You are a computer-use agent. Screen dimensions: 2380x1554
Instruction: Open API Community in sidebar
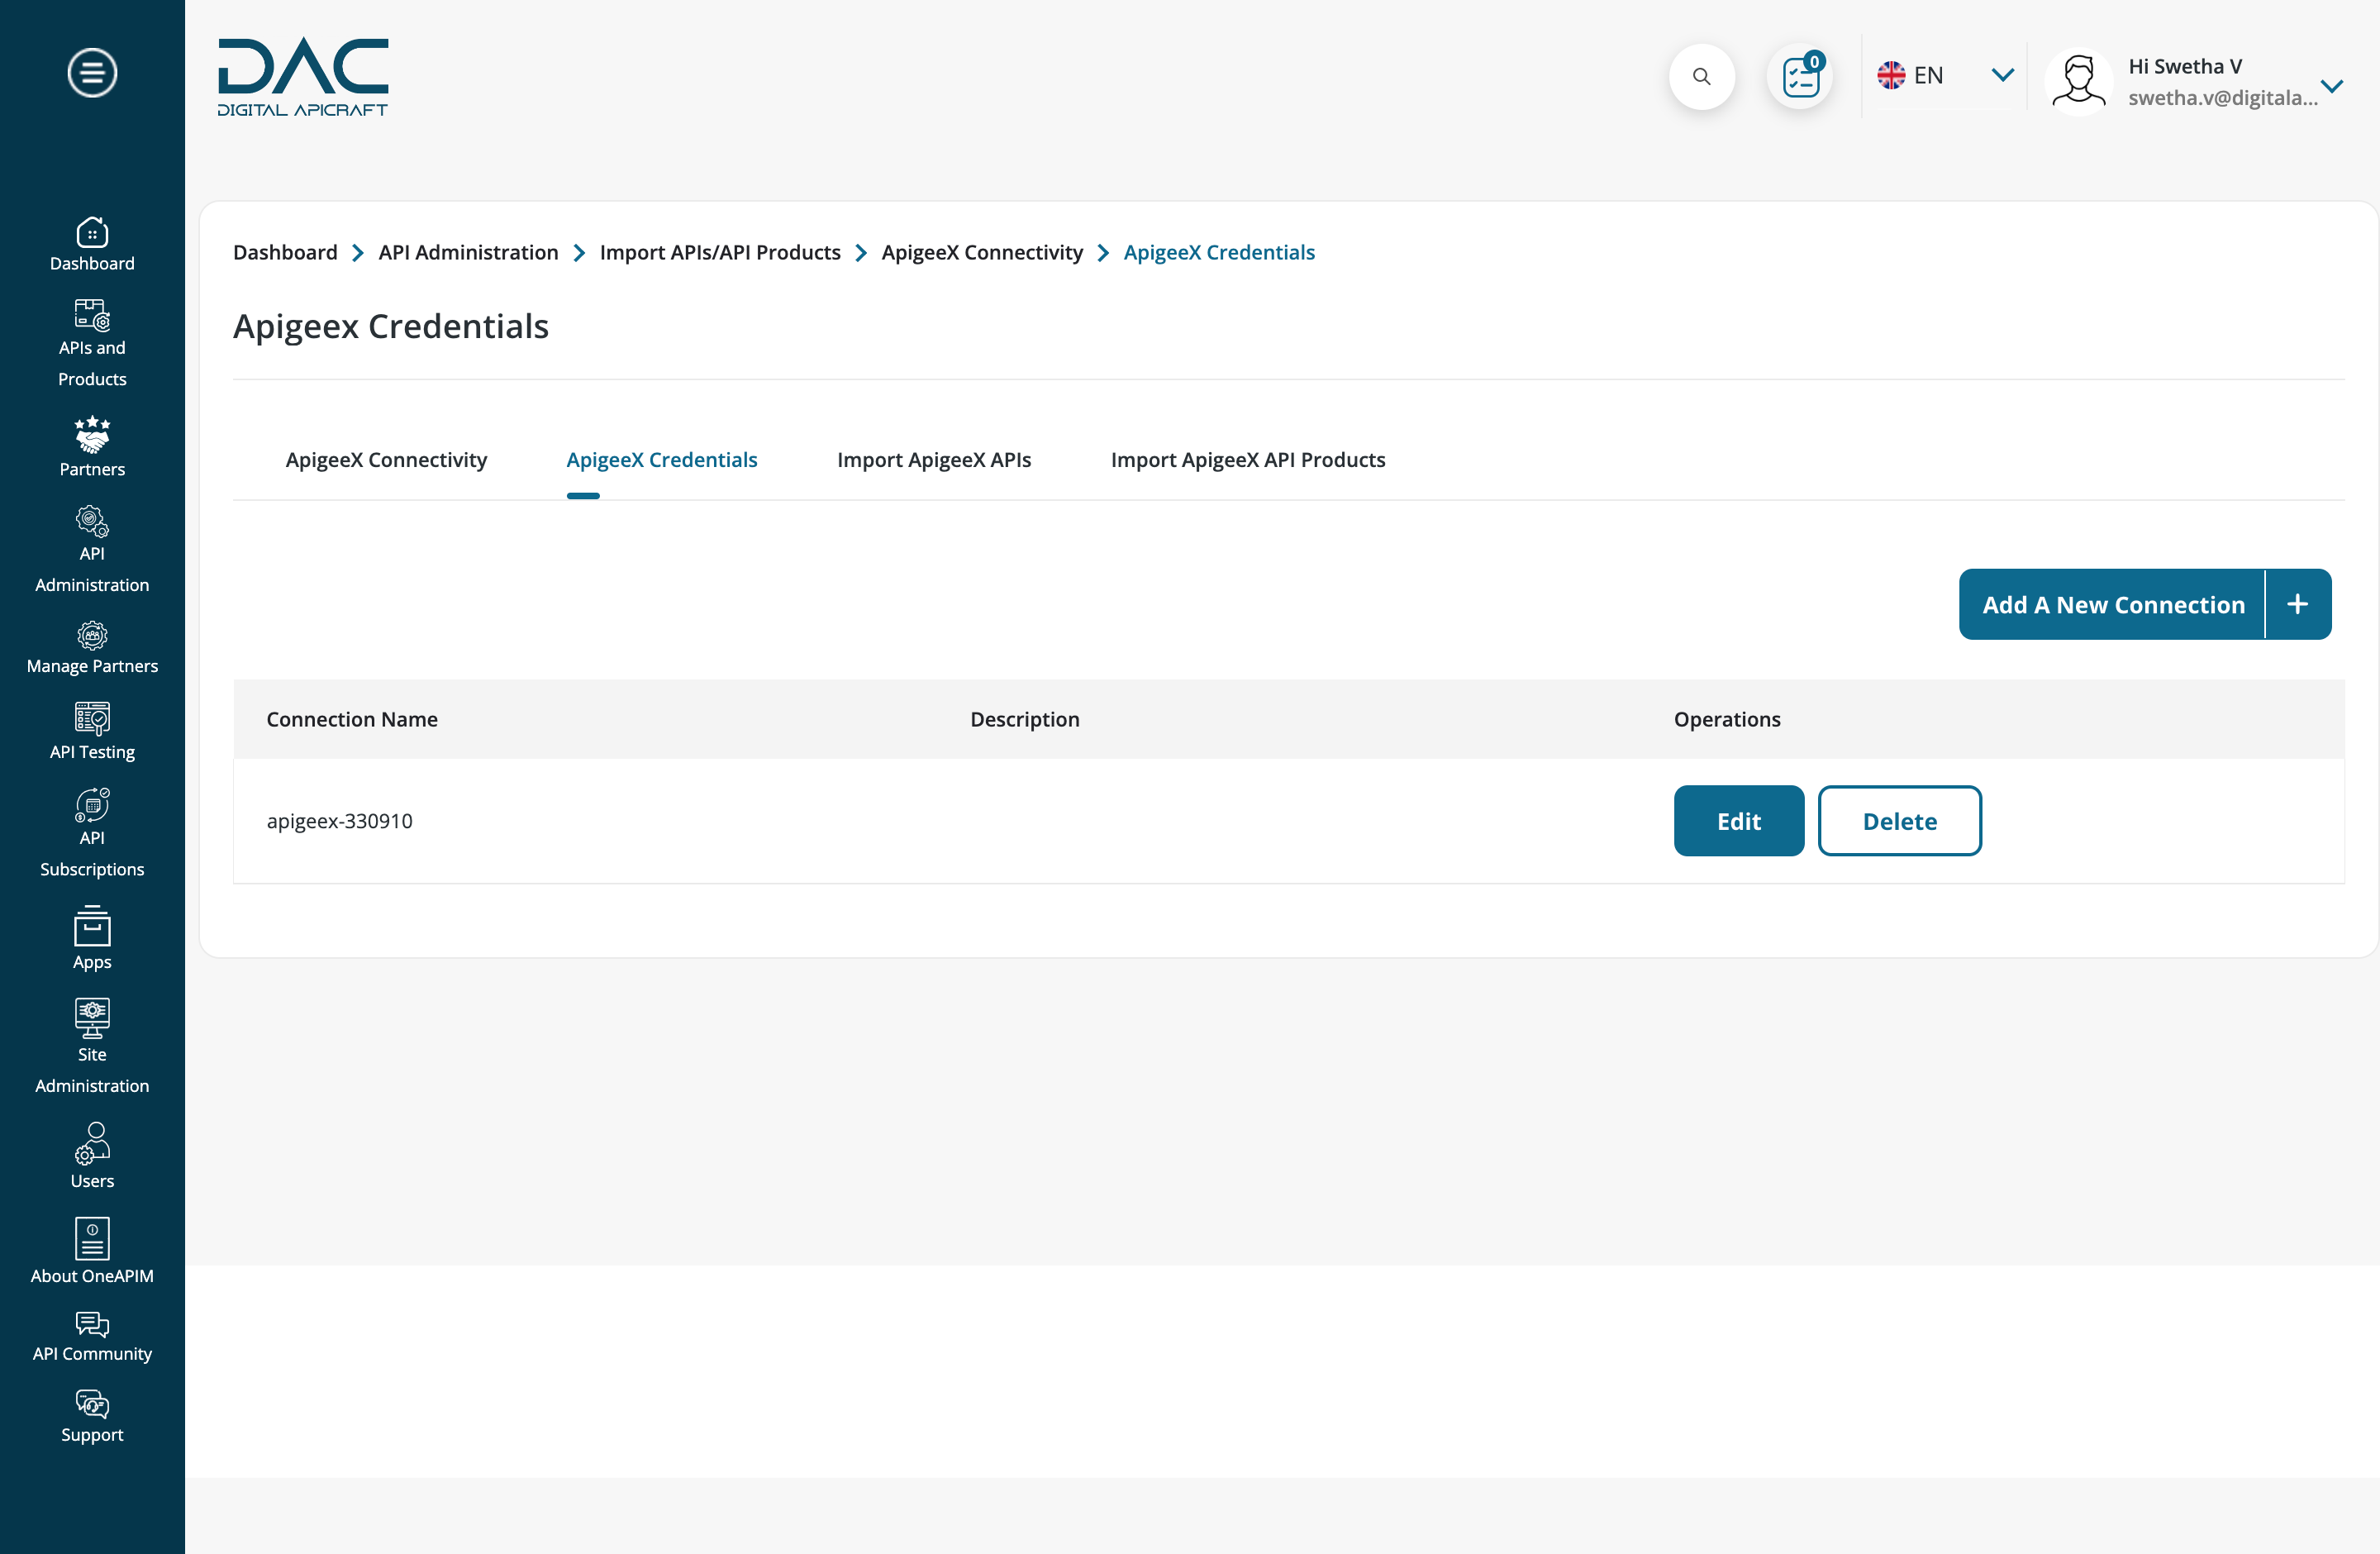(92, 1337)
